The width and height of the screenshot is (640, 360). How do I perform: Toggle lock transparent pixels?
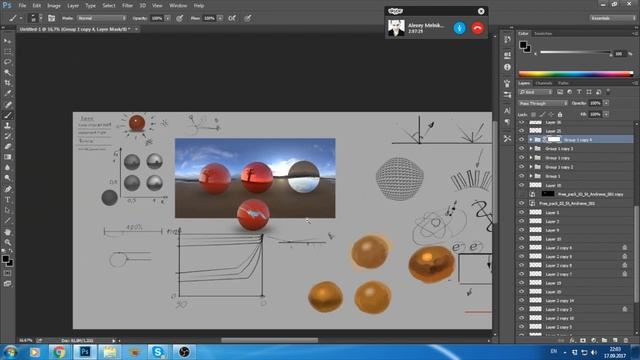(533, 115)
